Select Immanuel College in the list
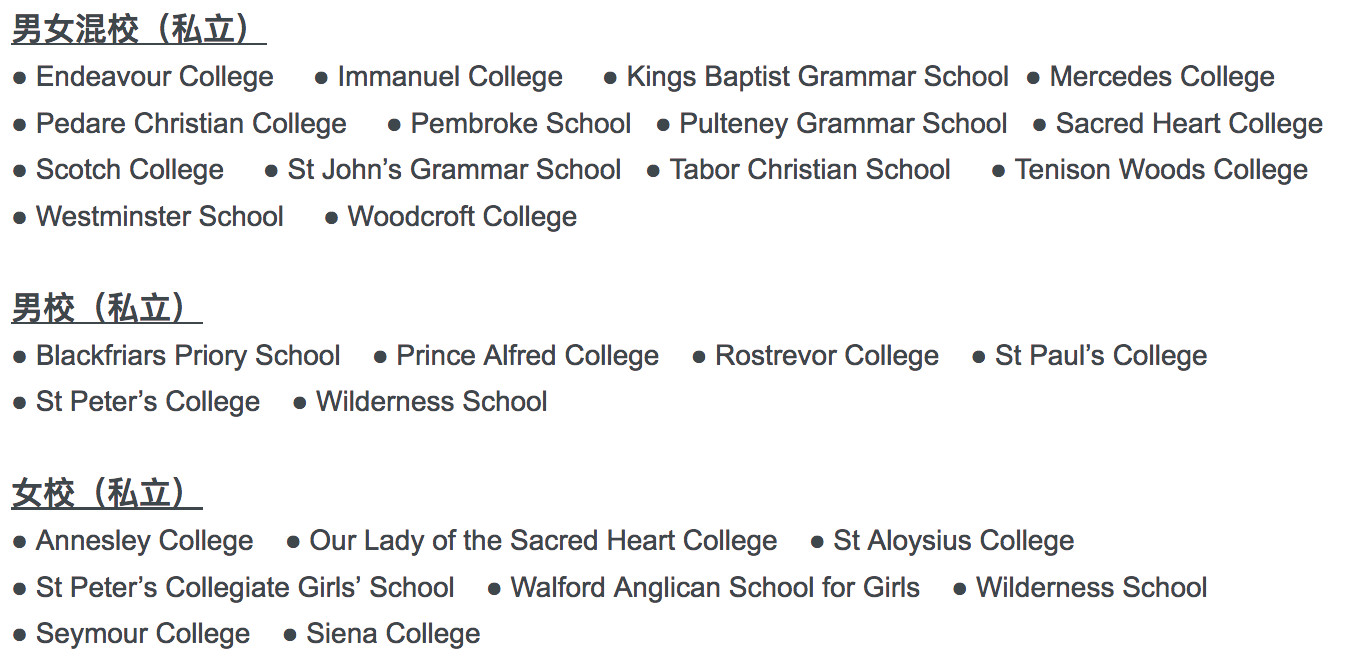Viewport: 1362px width, 670px height. pos(450,77)
